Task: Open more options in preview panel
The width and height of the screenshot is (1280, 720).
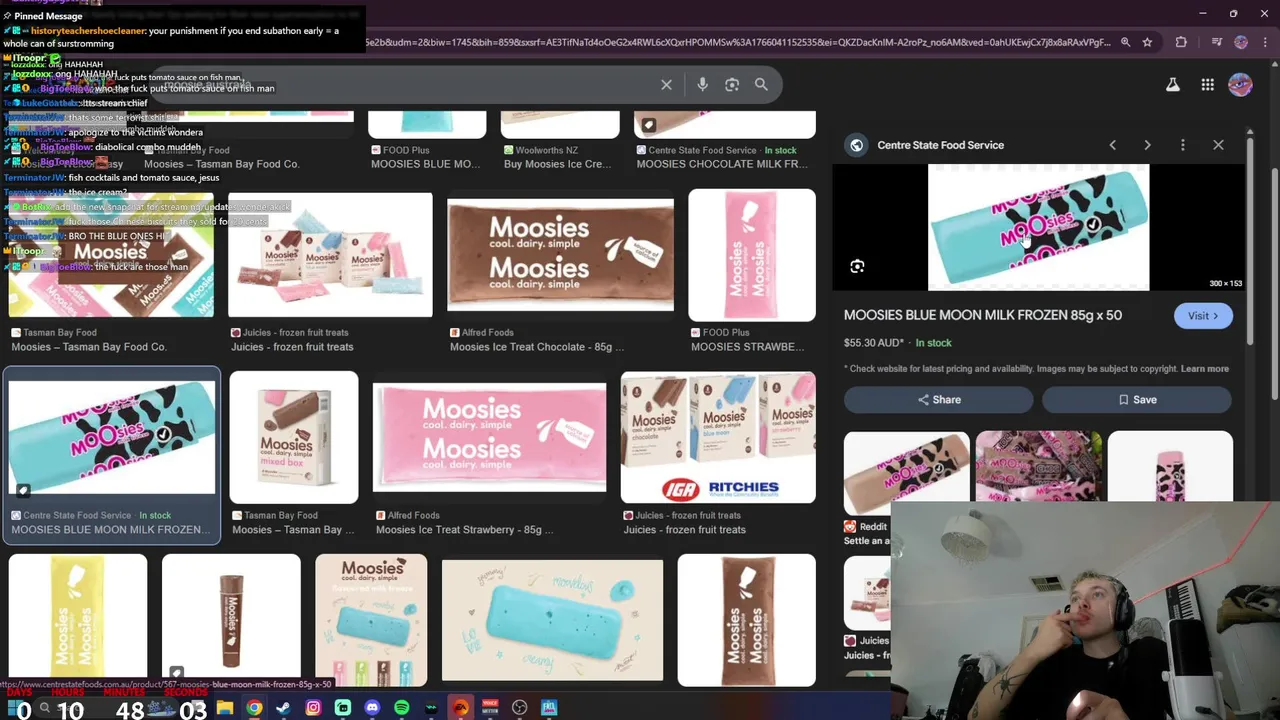Action: point(1182,145)
